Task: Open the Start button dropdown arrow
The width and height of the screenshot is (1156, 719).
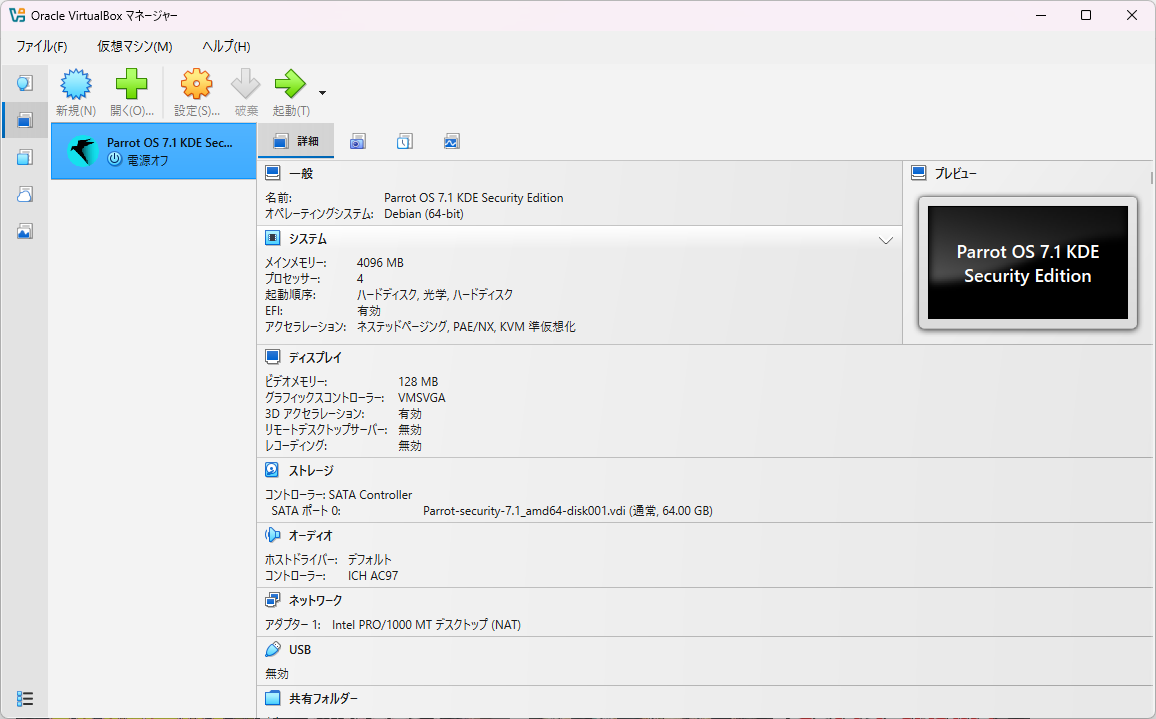Action: [322, 93]
